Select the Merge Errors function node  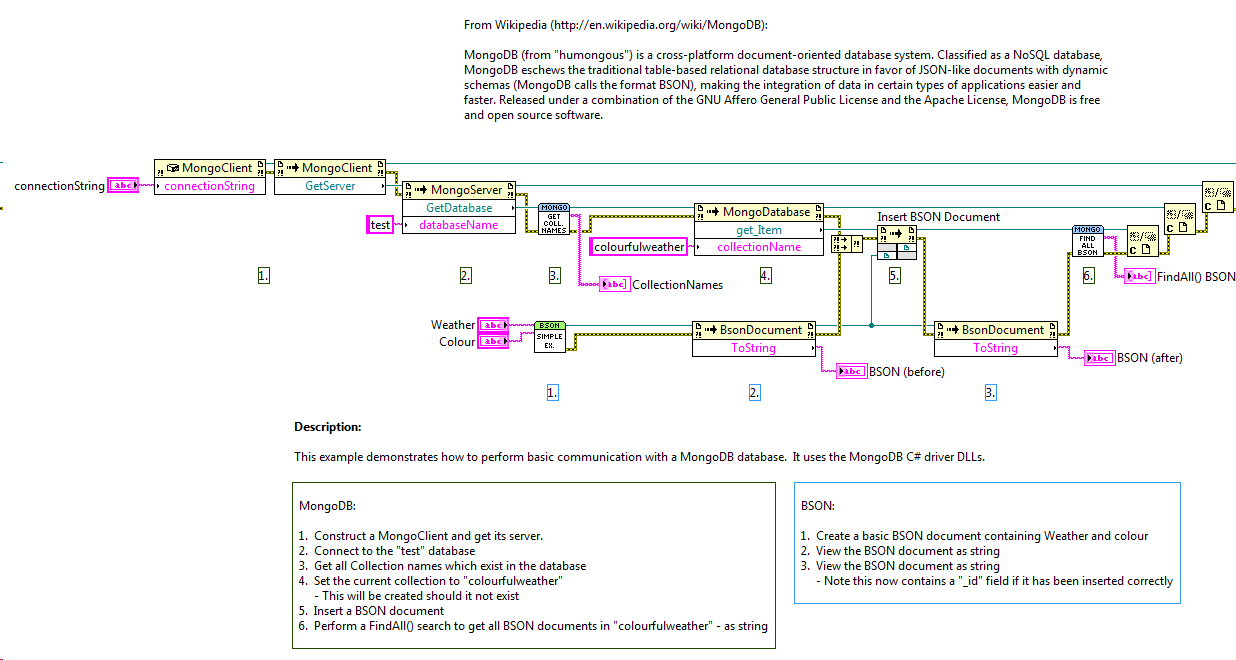pos(846,245)
